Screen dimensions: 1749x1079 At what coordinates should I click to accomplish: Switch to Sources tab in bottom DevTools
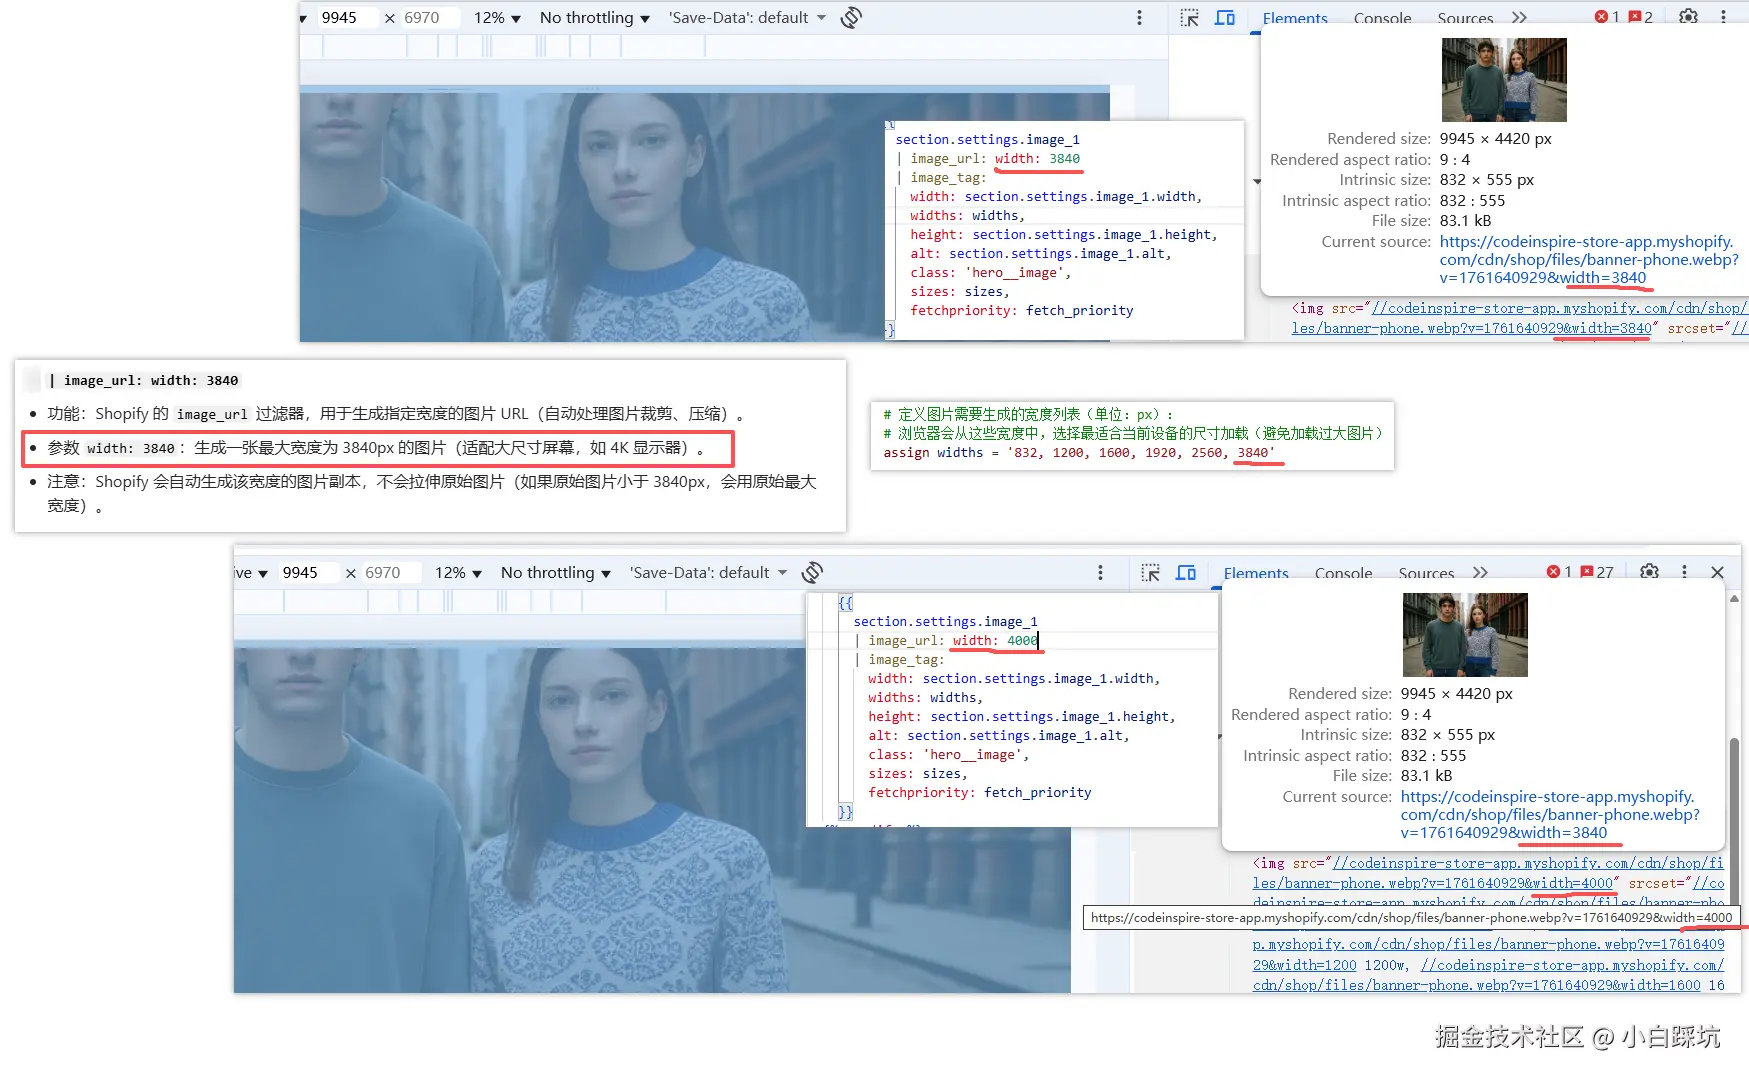[x=1426, y=573]
